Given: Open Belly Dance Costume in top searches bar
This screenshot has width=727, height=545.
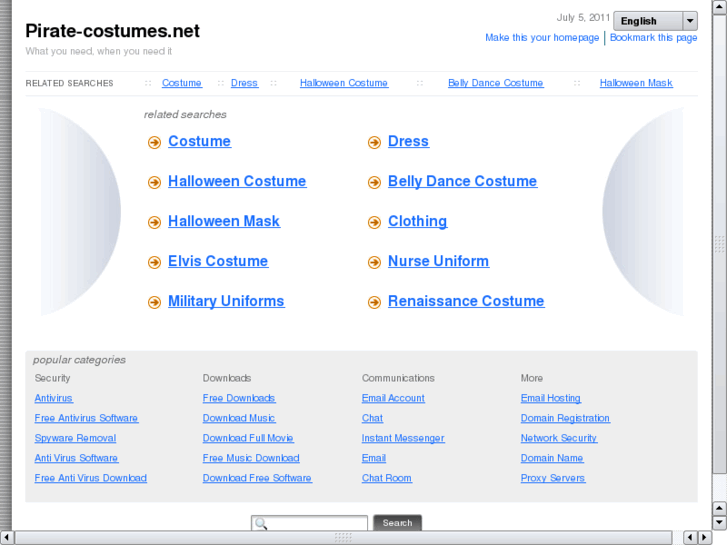Looking at the screenshot, I should [496, 83].
